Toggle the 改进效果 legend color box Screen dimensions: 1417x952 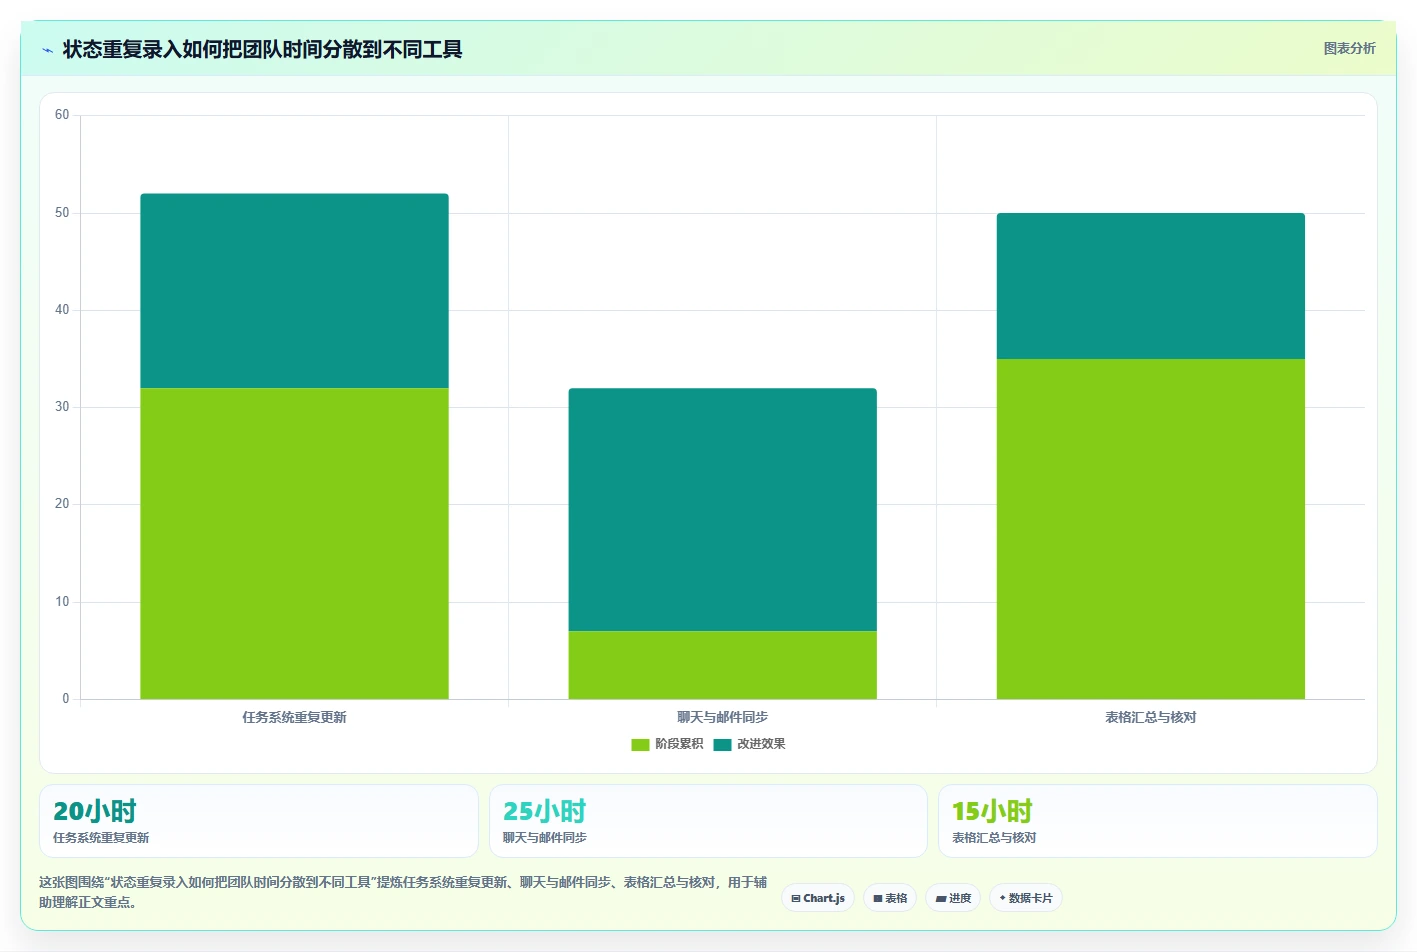pos(722,744)
